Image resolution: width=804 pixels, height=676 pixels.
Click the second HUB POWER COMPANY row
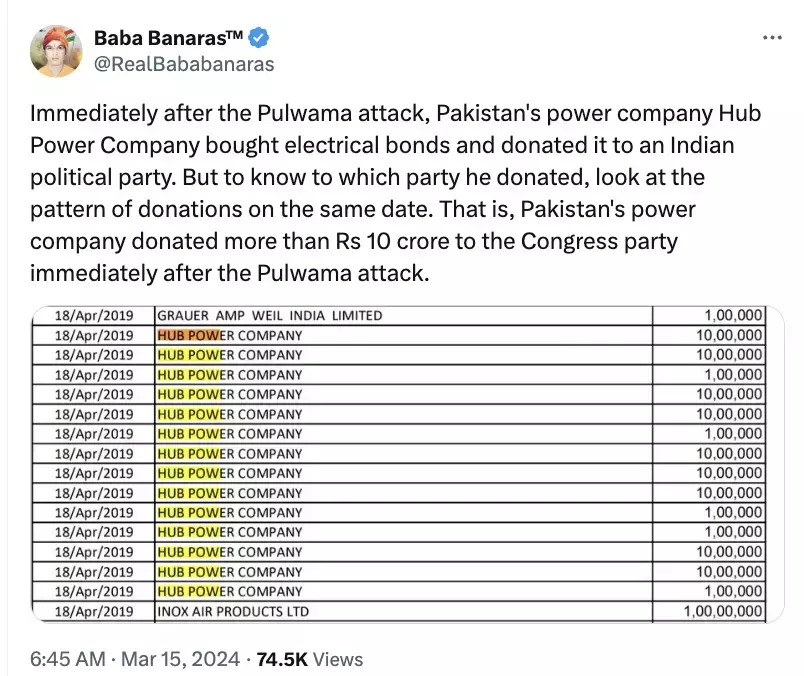tap(229, 355)
